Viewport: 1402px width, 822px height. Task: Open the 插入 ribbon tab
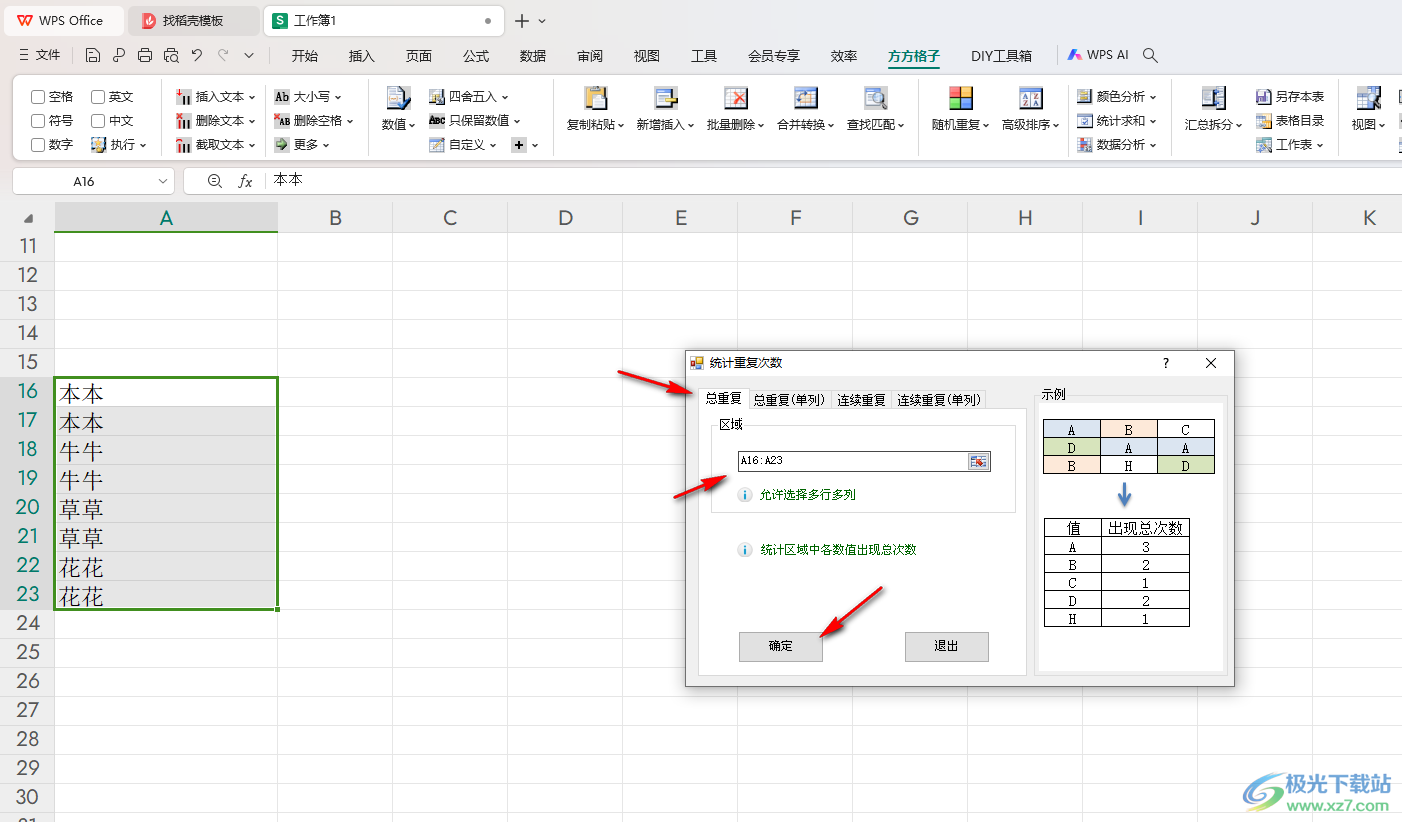[362, 56]
